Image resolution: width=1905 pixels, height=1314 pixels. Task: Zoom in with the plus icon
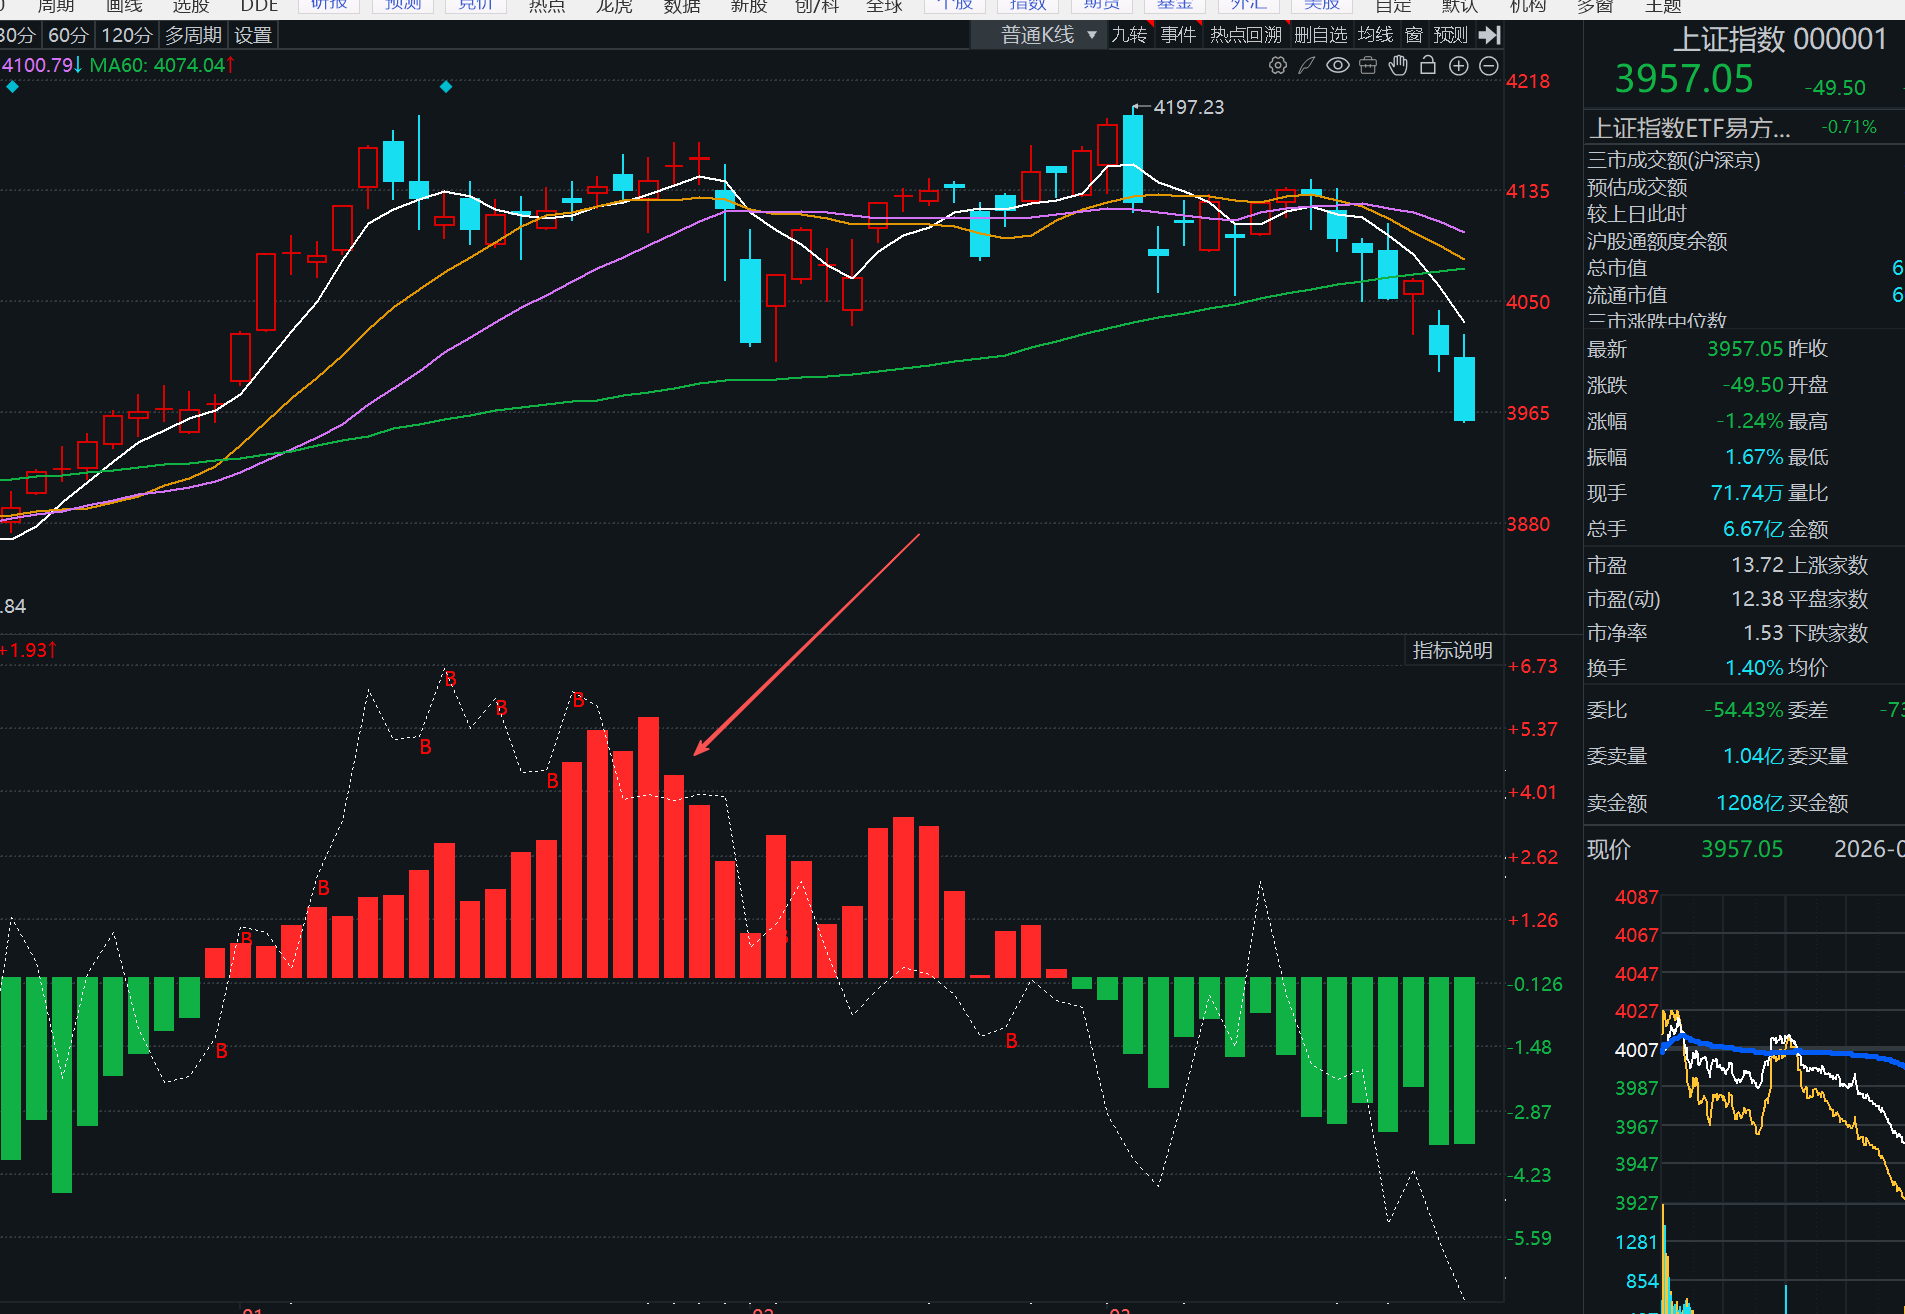[x=1459, y=66]
